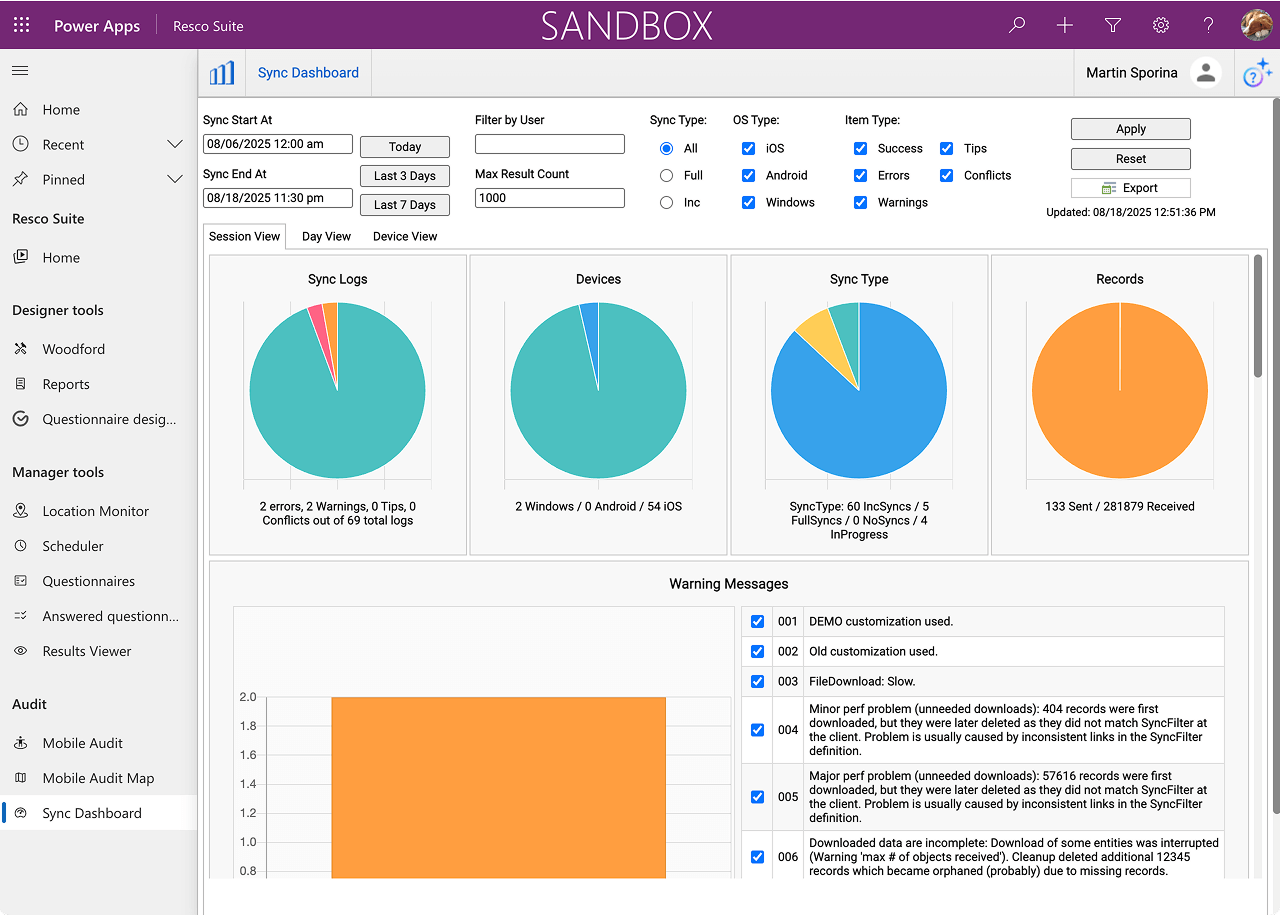The height and width of the screenshot is (915, 1280).
Task: Toggle the Conflicts item type checkbox
Action: [x=947, y=176]
